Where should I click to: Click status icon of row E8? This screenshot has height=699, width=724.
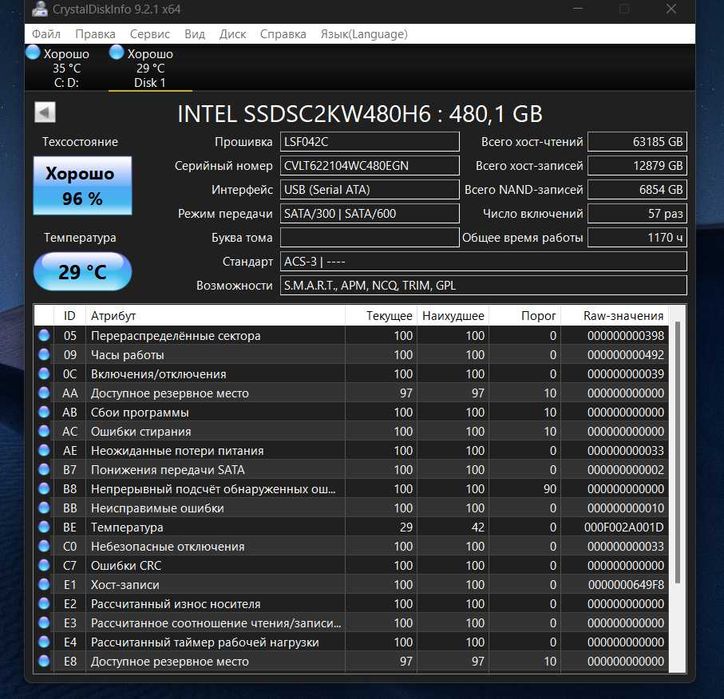[x=44, y=661]
